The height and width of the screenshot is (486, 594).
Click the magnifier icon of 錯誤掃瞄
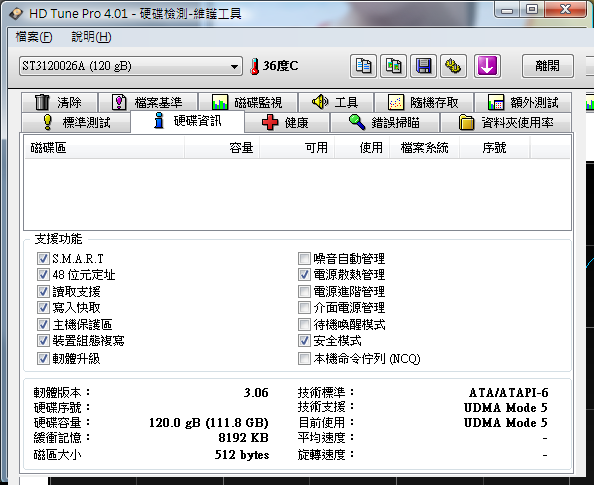pos(356,122)
